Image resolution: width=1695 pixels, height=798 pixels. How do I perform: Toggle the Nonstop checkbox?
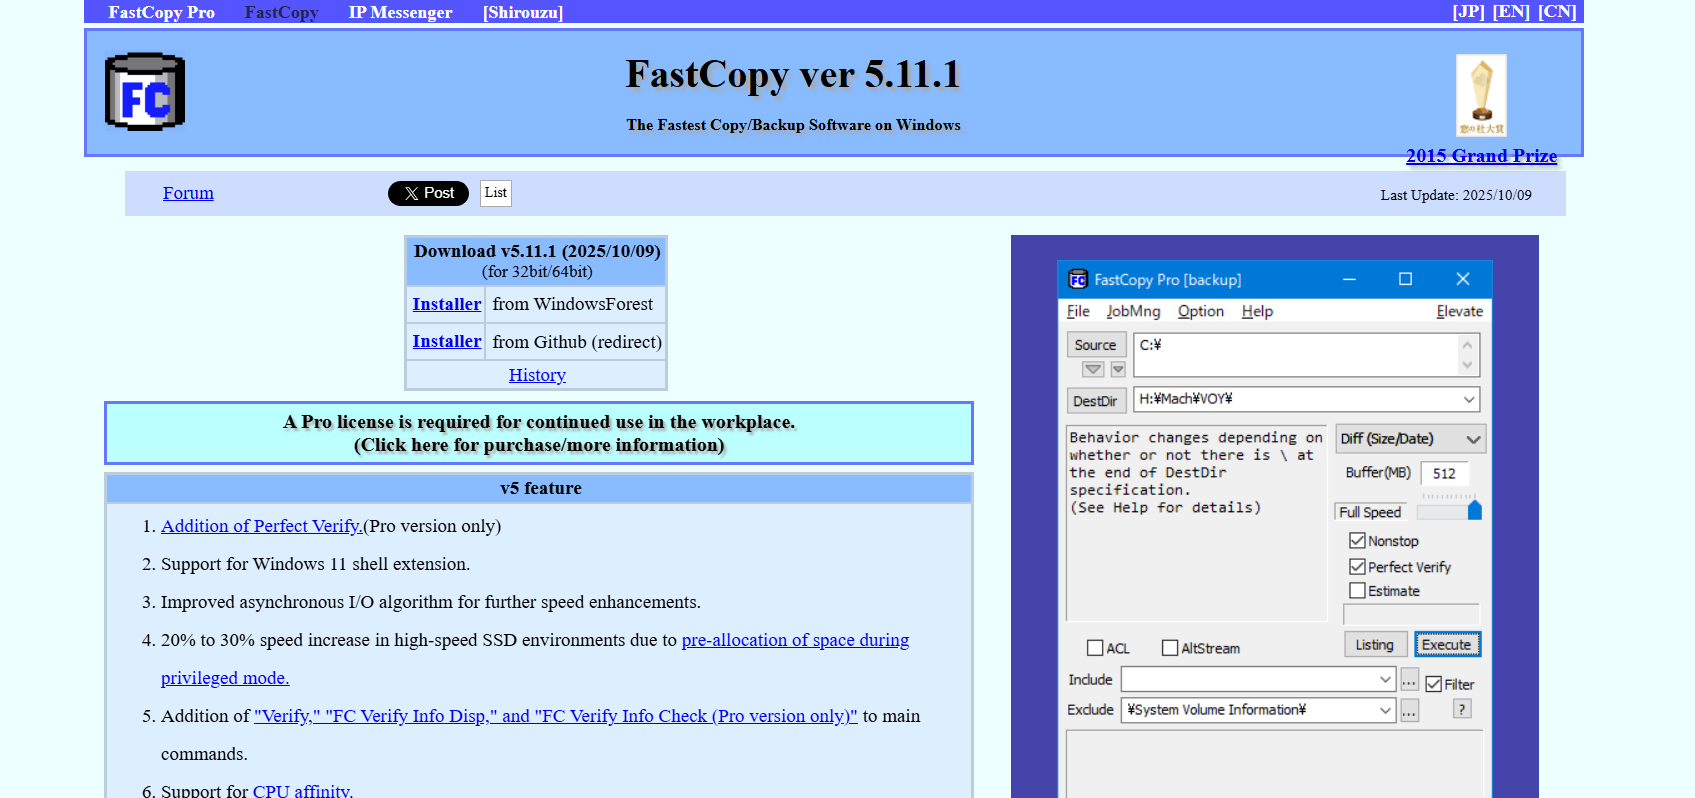(1357, 541)
